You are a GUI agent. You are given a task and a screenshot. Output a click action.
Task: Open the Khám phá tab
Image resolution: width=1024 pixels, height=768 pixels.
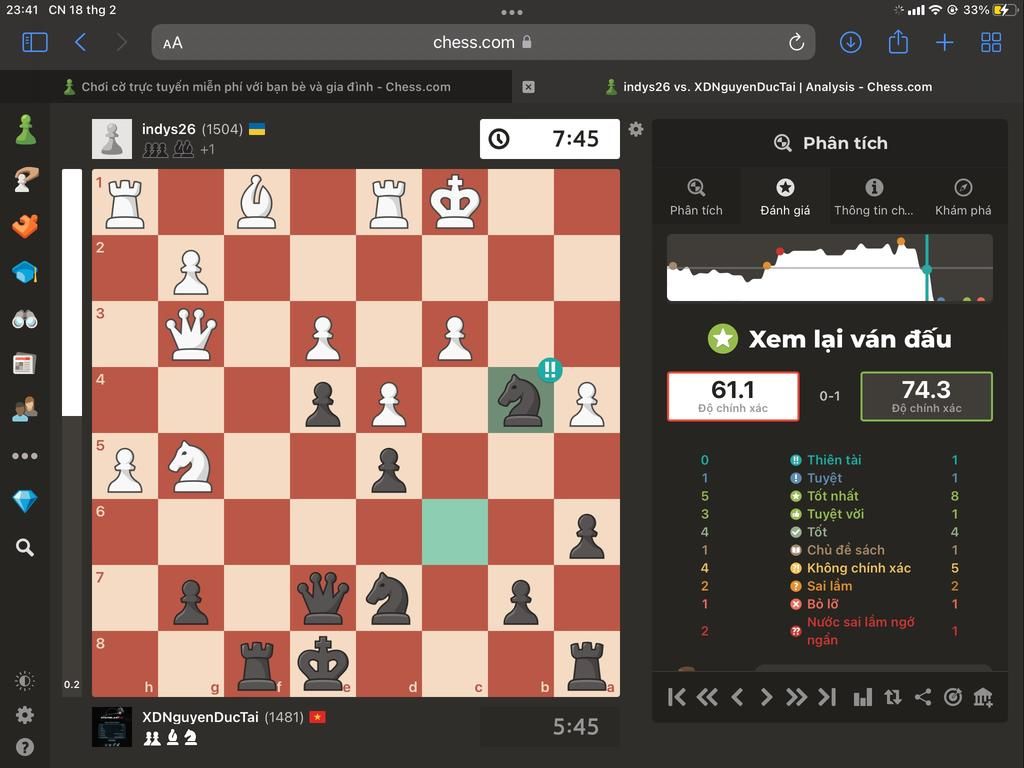[963, 197]
